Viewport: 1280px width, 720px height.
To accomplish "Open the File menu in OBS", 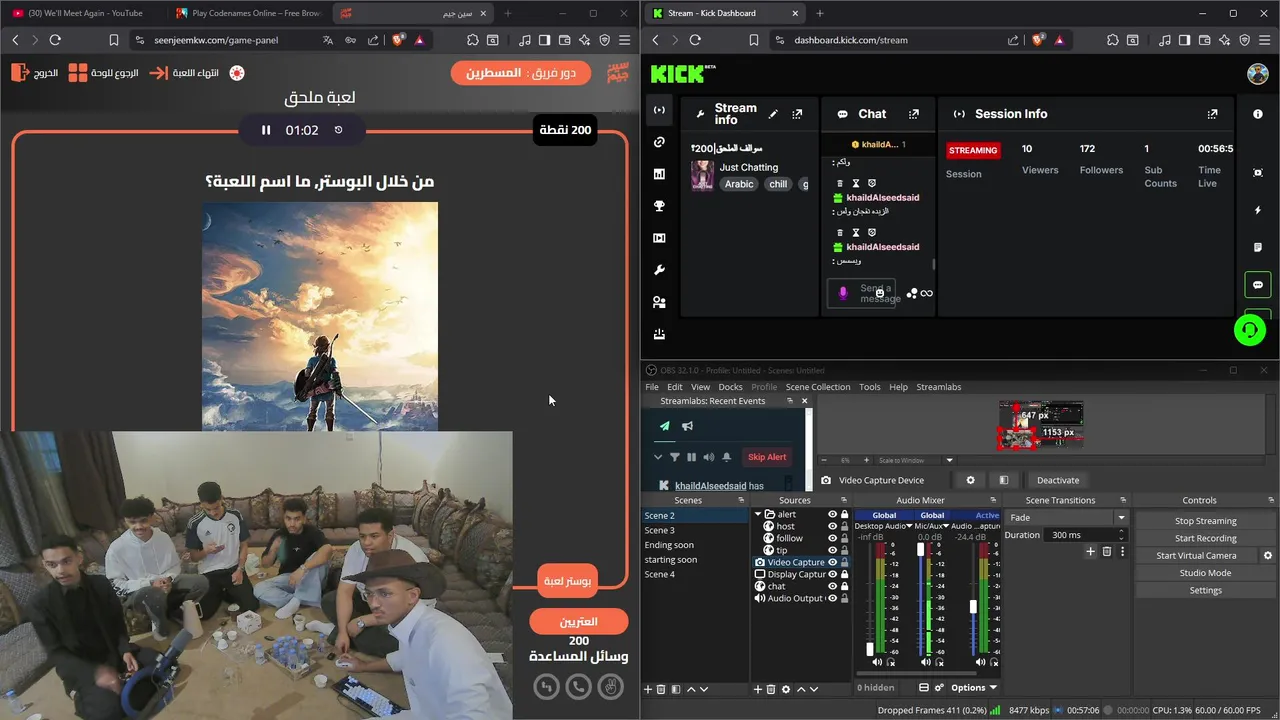I will (x=652, y=387).
